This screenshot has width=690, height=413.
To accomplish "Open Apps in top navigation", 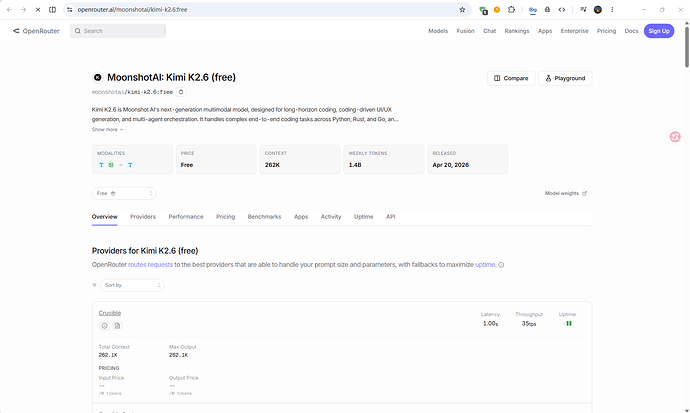I will pos(545,31).
